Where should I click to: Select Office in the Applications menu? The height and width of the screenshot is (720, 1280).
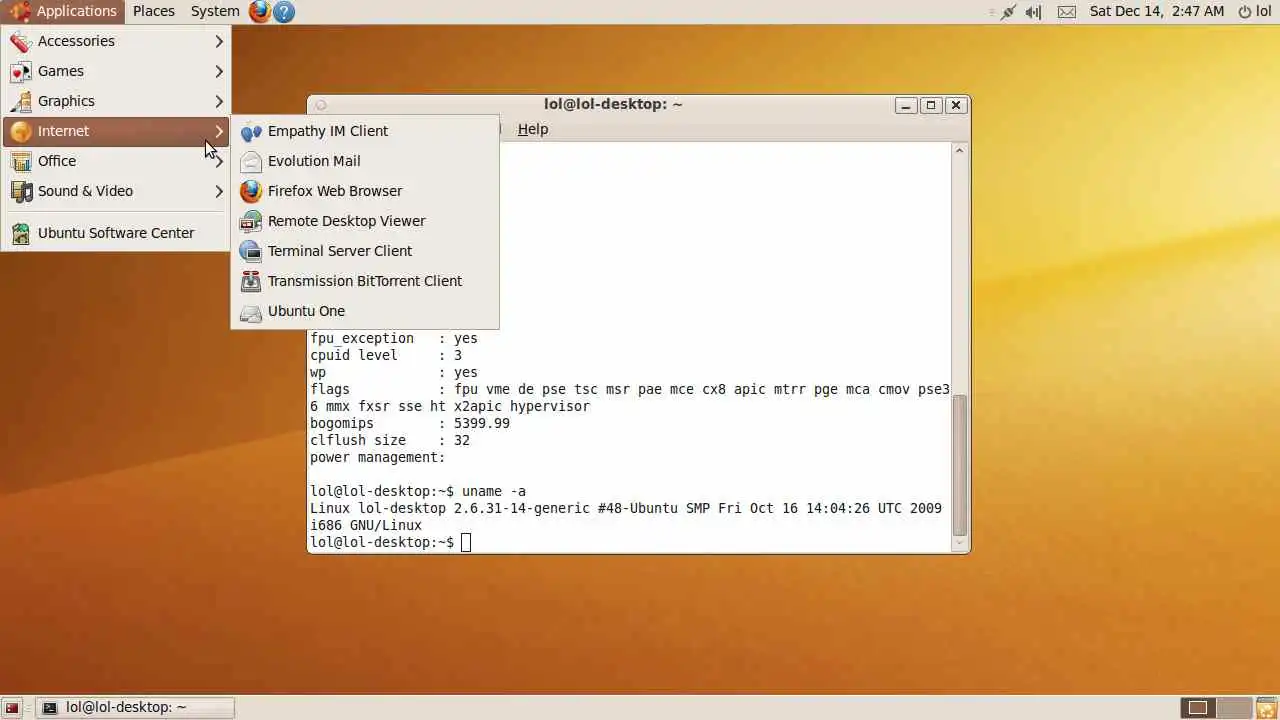click(116, 161)
